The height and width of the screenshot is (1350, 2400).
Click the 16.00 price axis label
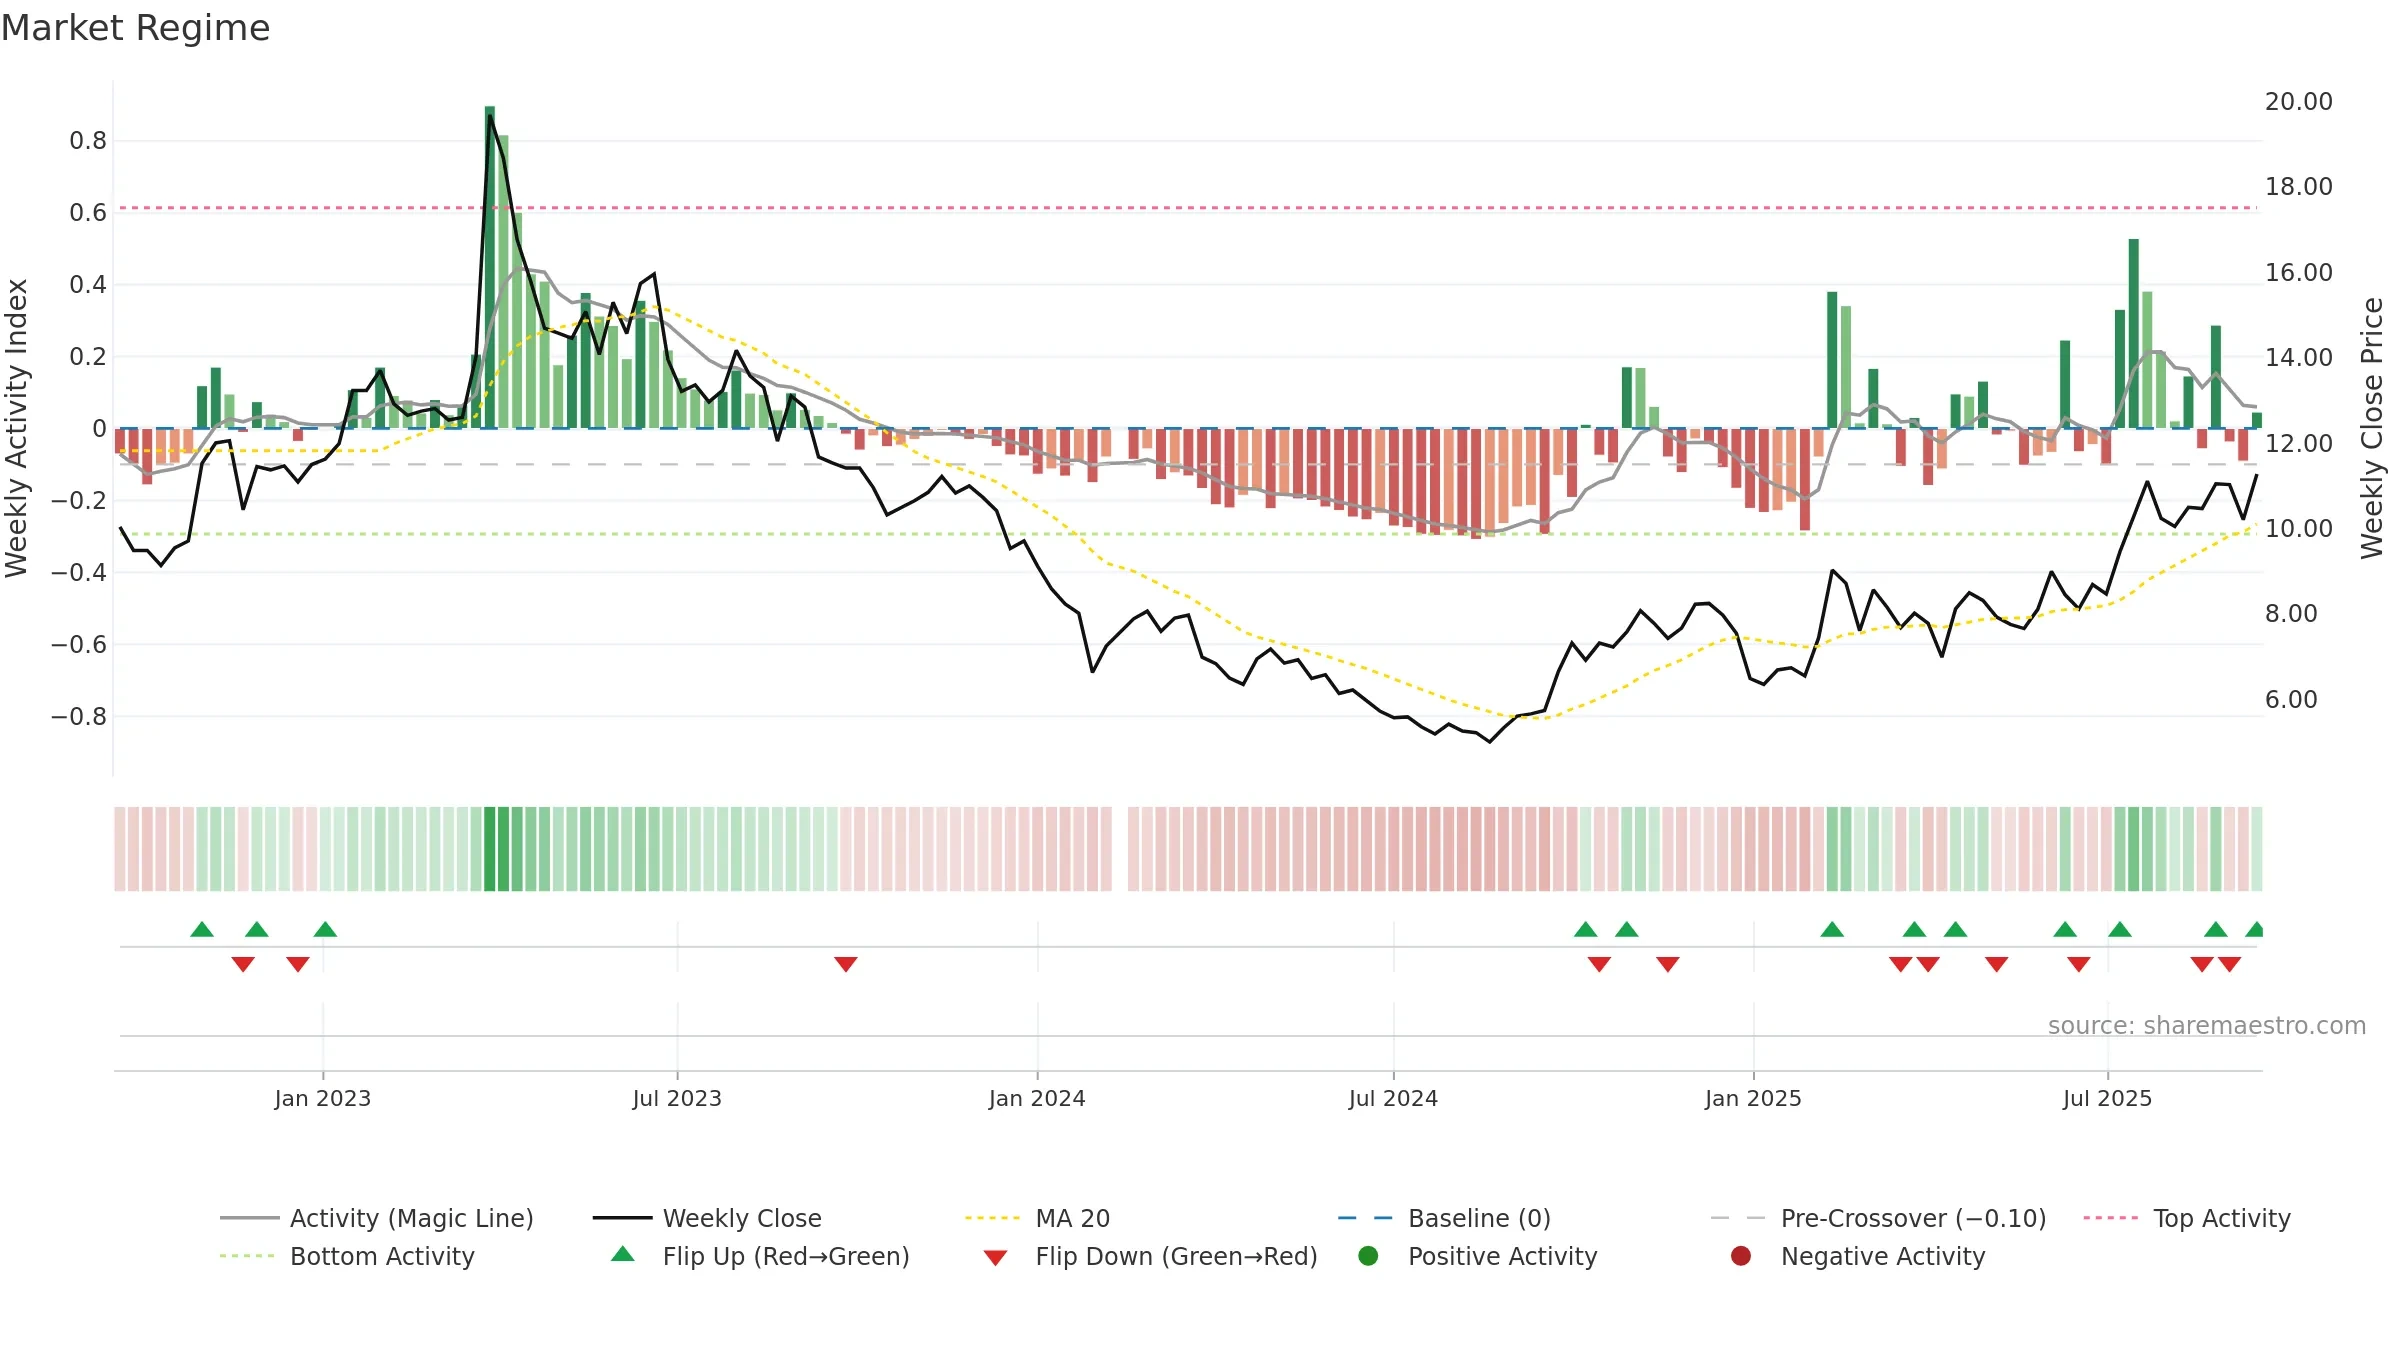tap(2298, 273)
